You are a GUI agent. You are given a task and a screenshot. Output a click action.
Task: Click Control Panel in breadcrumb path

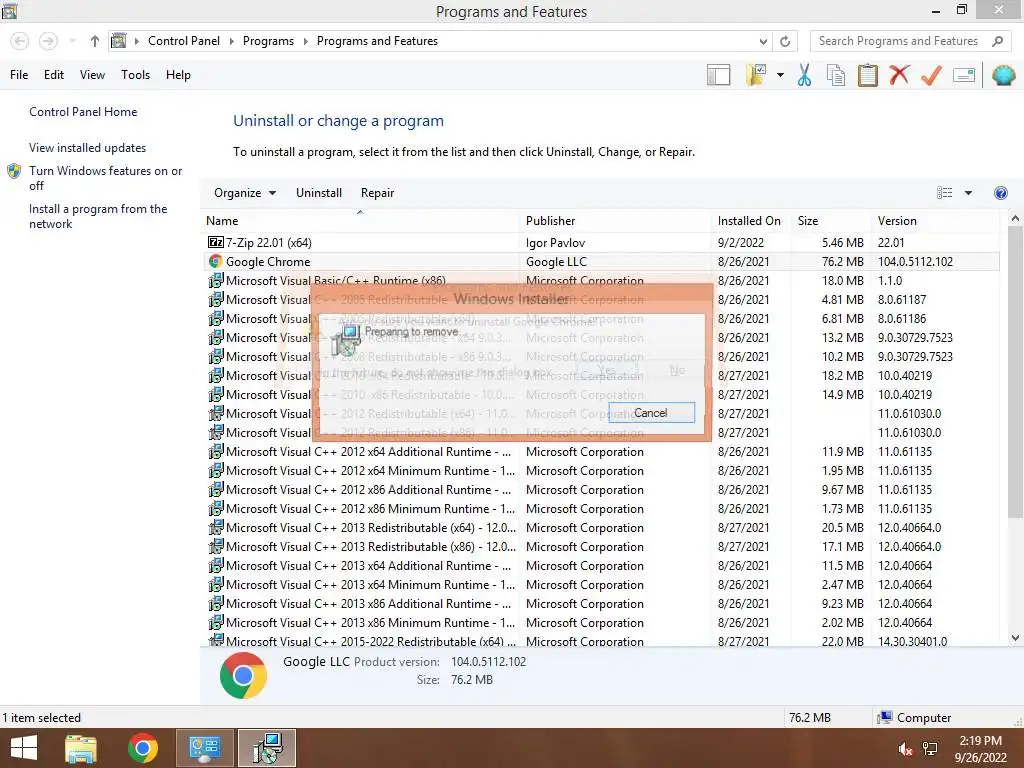click(x=184, y=41)
